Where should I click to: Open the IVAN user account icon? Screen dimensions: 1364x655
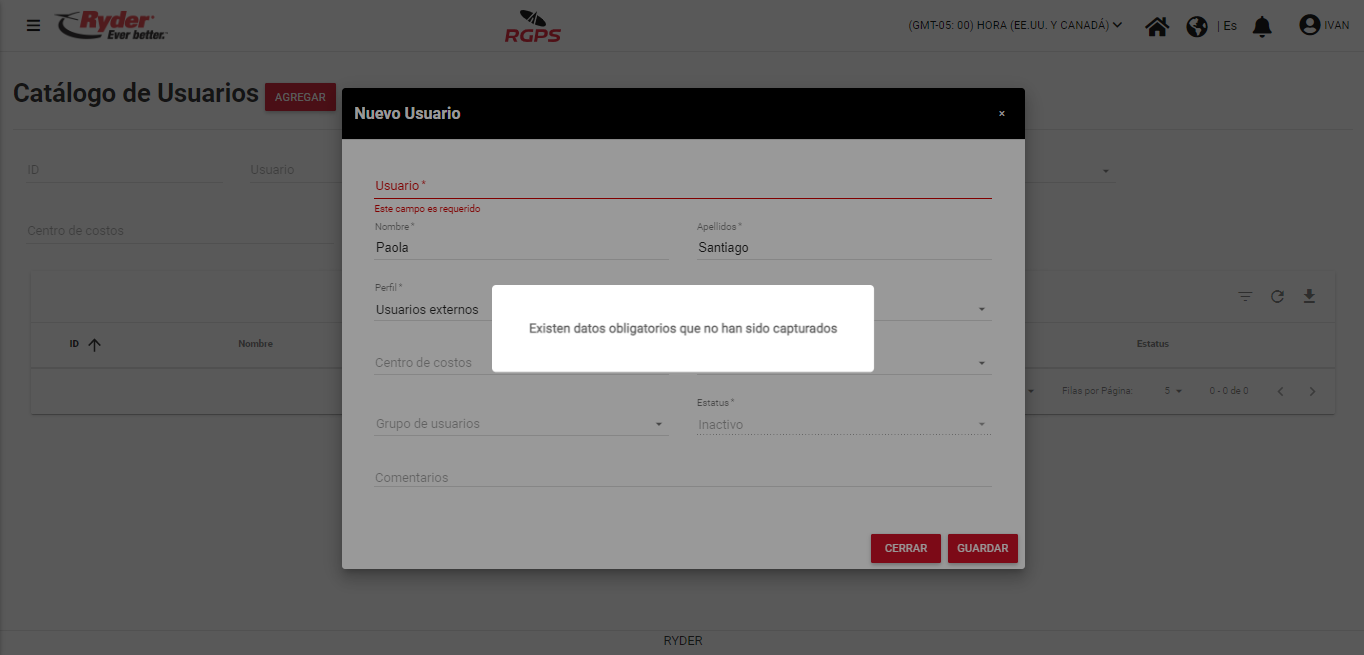pos(1309,25)
